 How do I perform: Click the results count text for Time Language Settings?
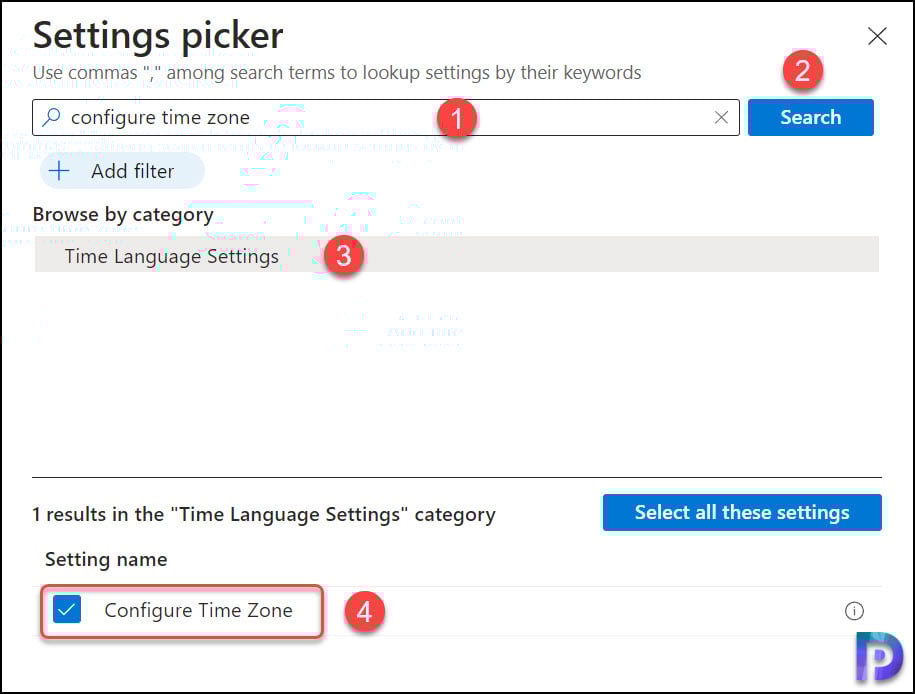[264, 514]
